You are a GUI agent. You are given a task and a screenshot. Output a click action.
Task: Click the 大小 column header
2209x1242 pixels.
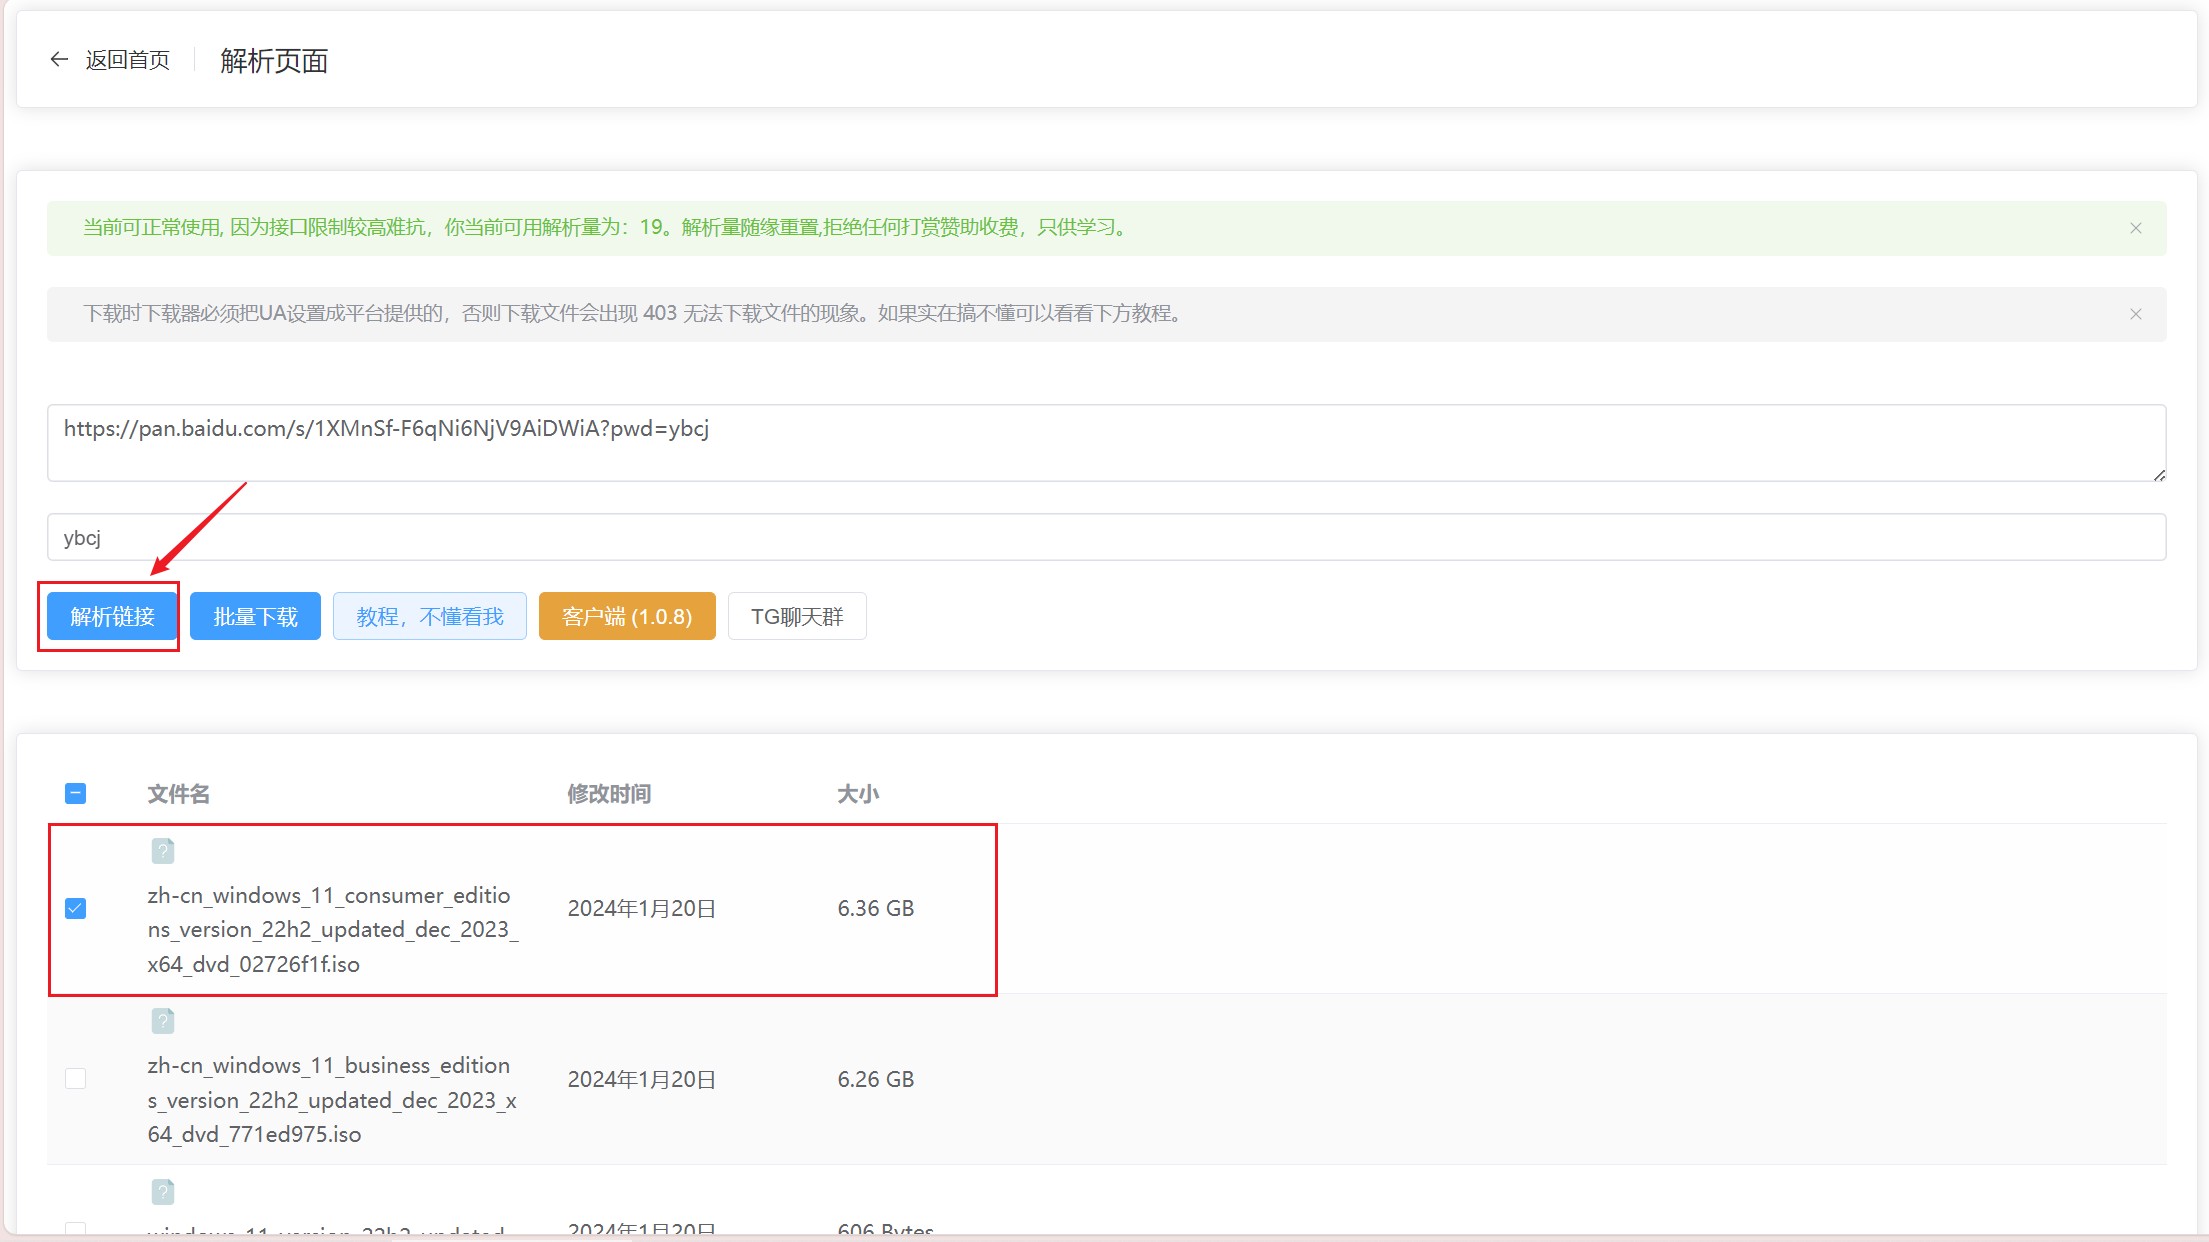click(x=858, y=794)
